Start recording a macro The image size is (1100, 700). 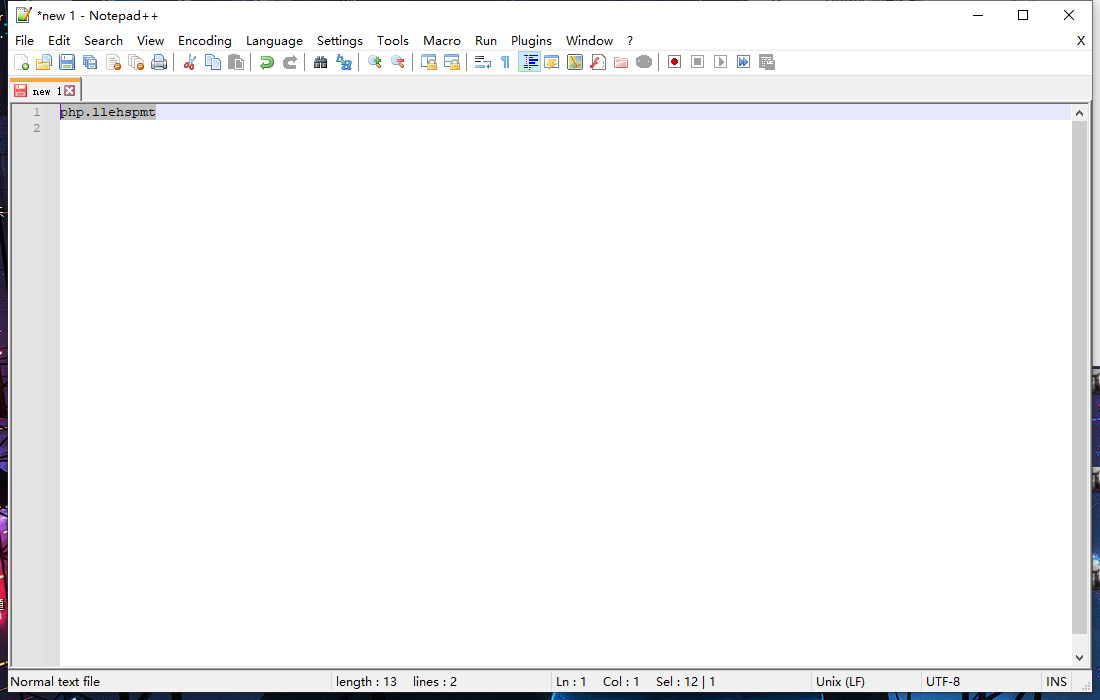point(673,61)
